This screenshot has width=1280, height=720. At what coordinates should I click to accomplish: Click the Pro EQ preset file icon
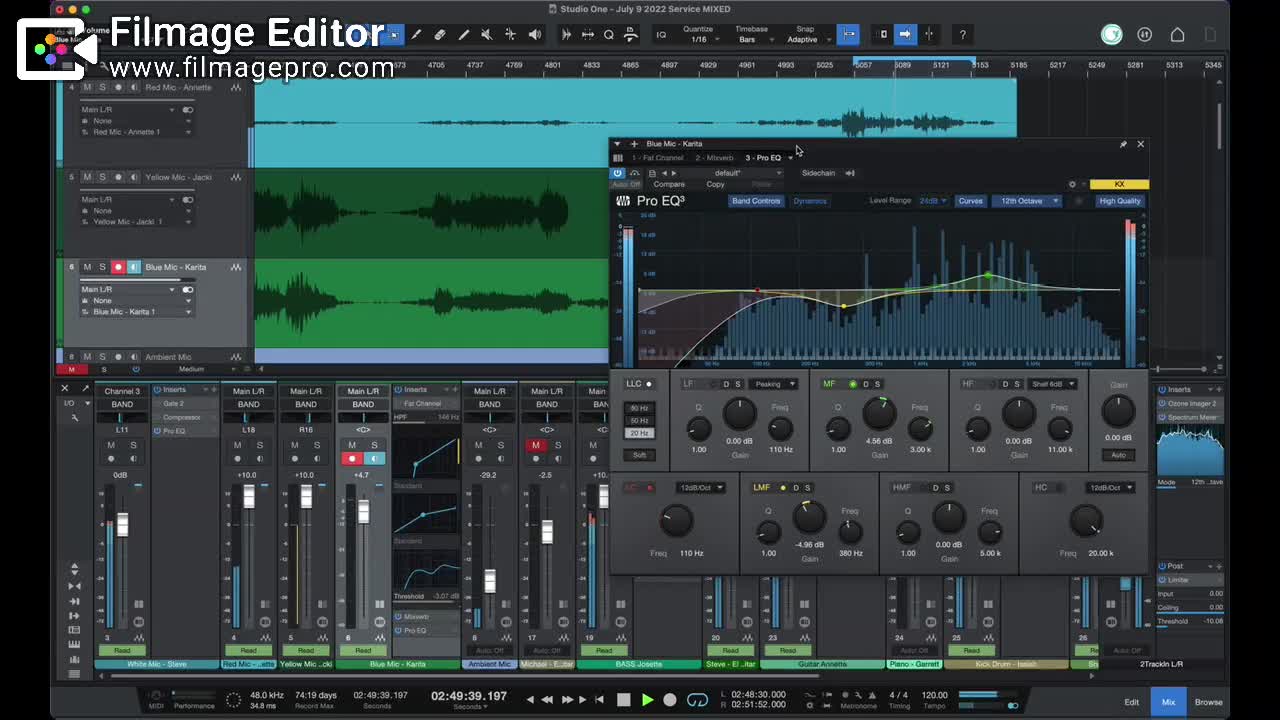(652, 173)
